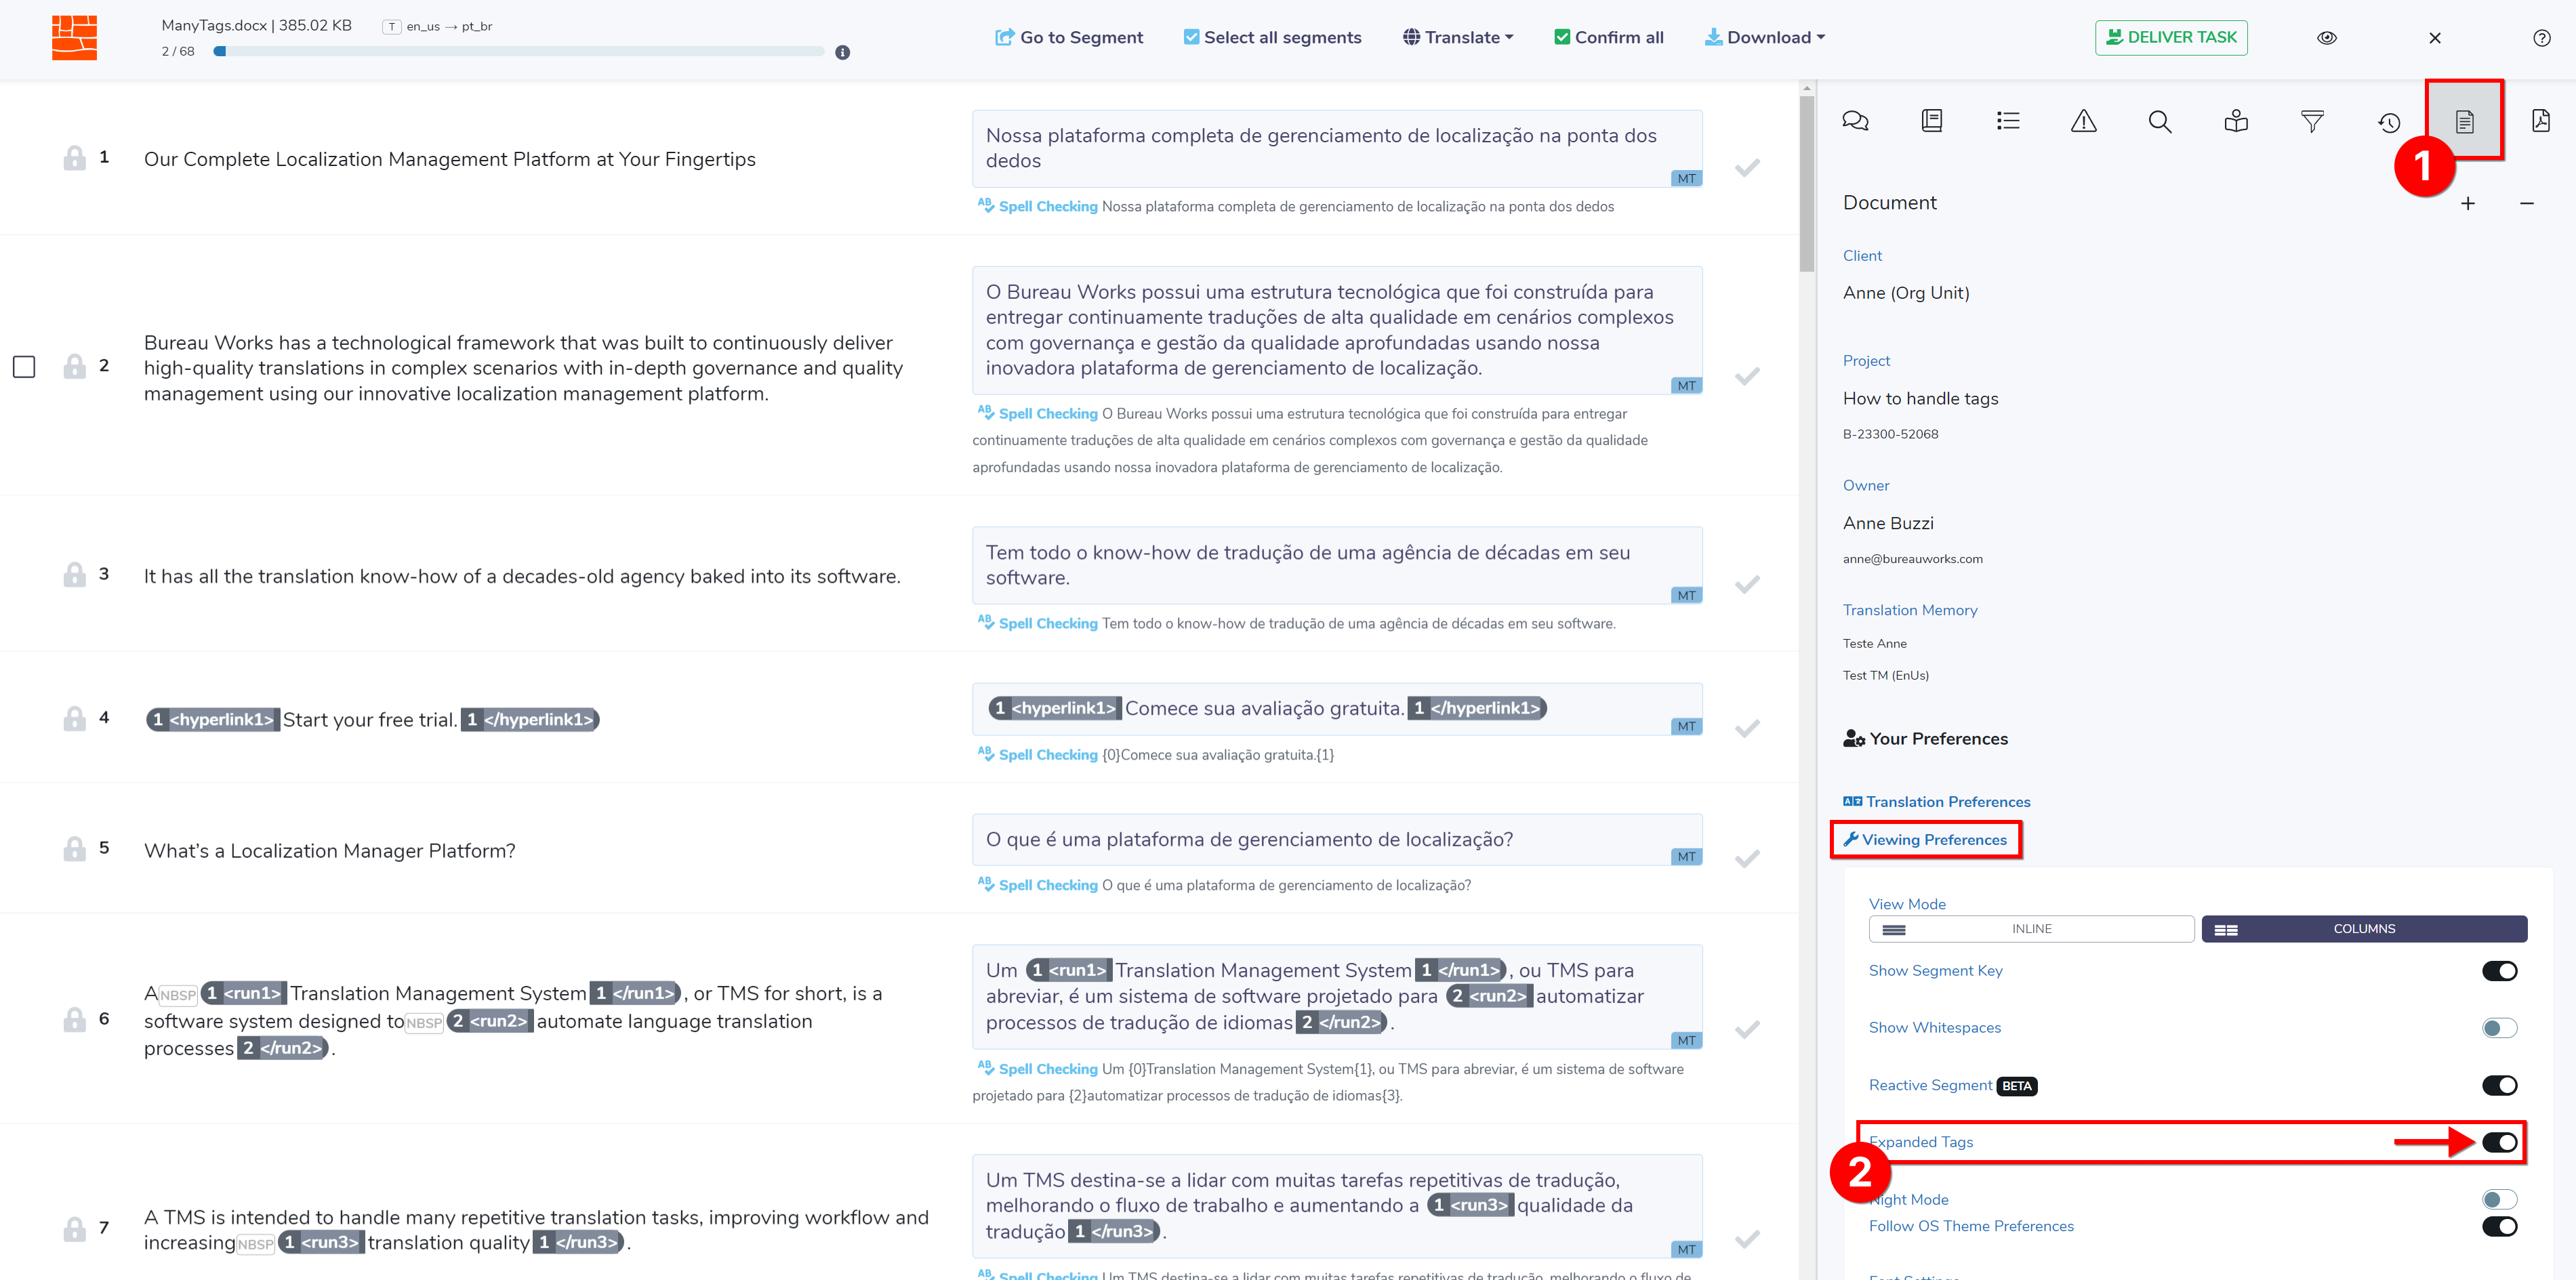Screen dimensions: 2576x1280
Task: Click Select all segments
Action: (1272, 38)
